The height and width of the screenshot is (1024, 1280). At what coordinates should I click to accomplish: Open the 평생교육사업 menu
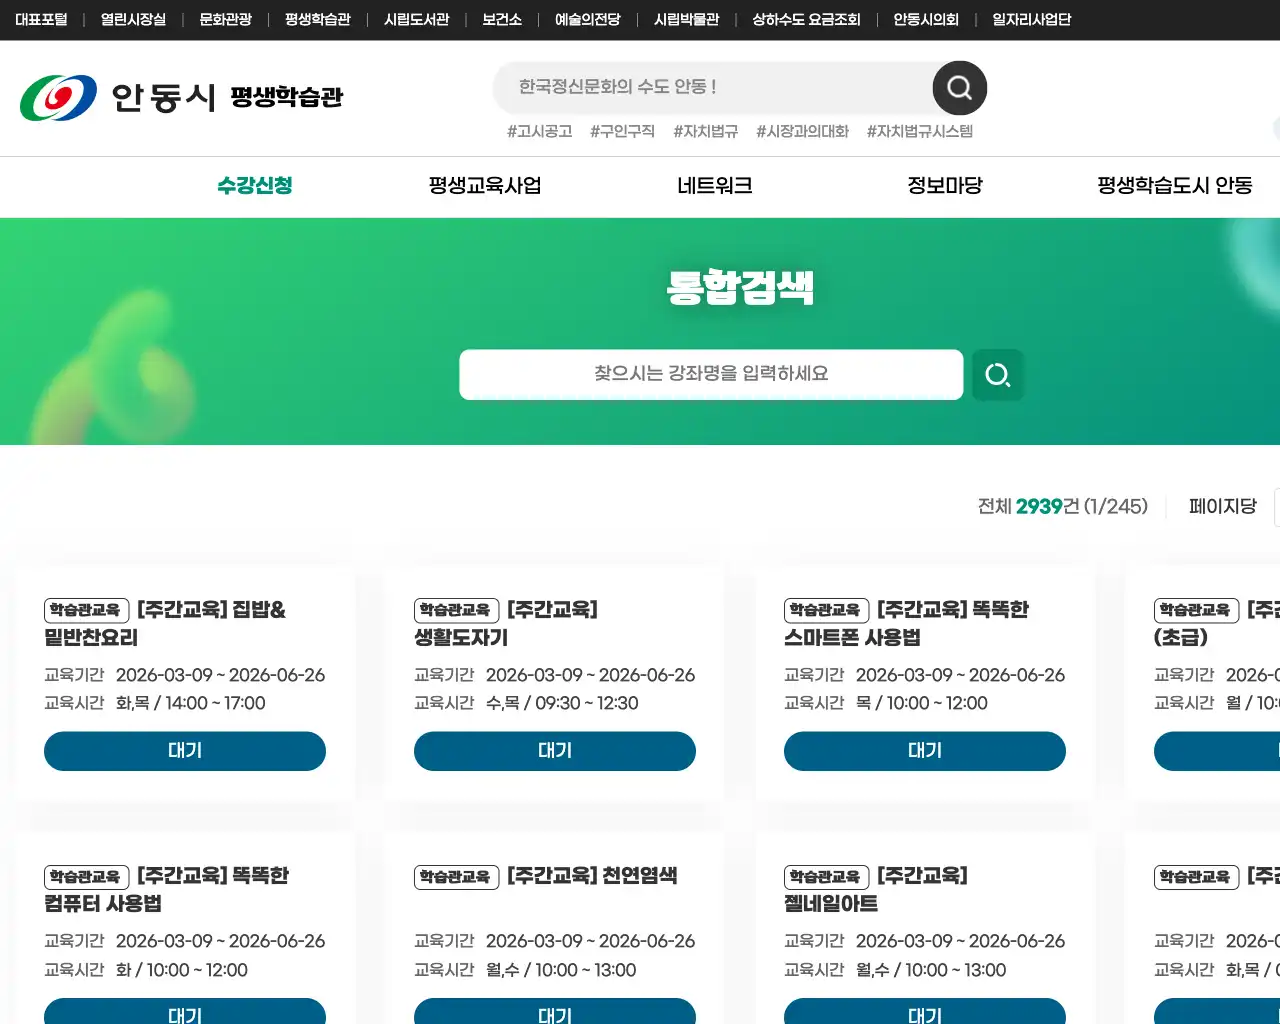click(484, 186)
